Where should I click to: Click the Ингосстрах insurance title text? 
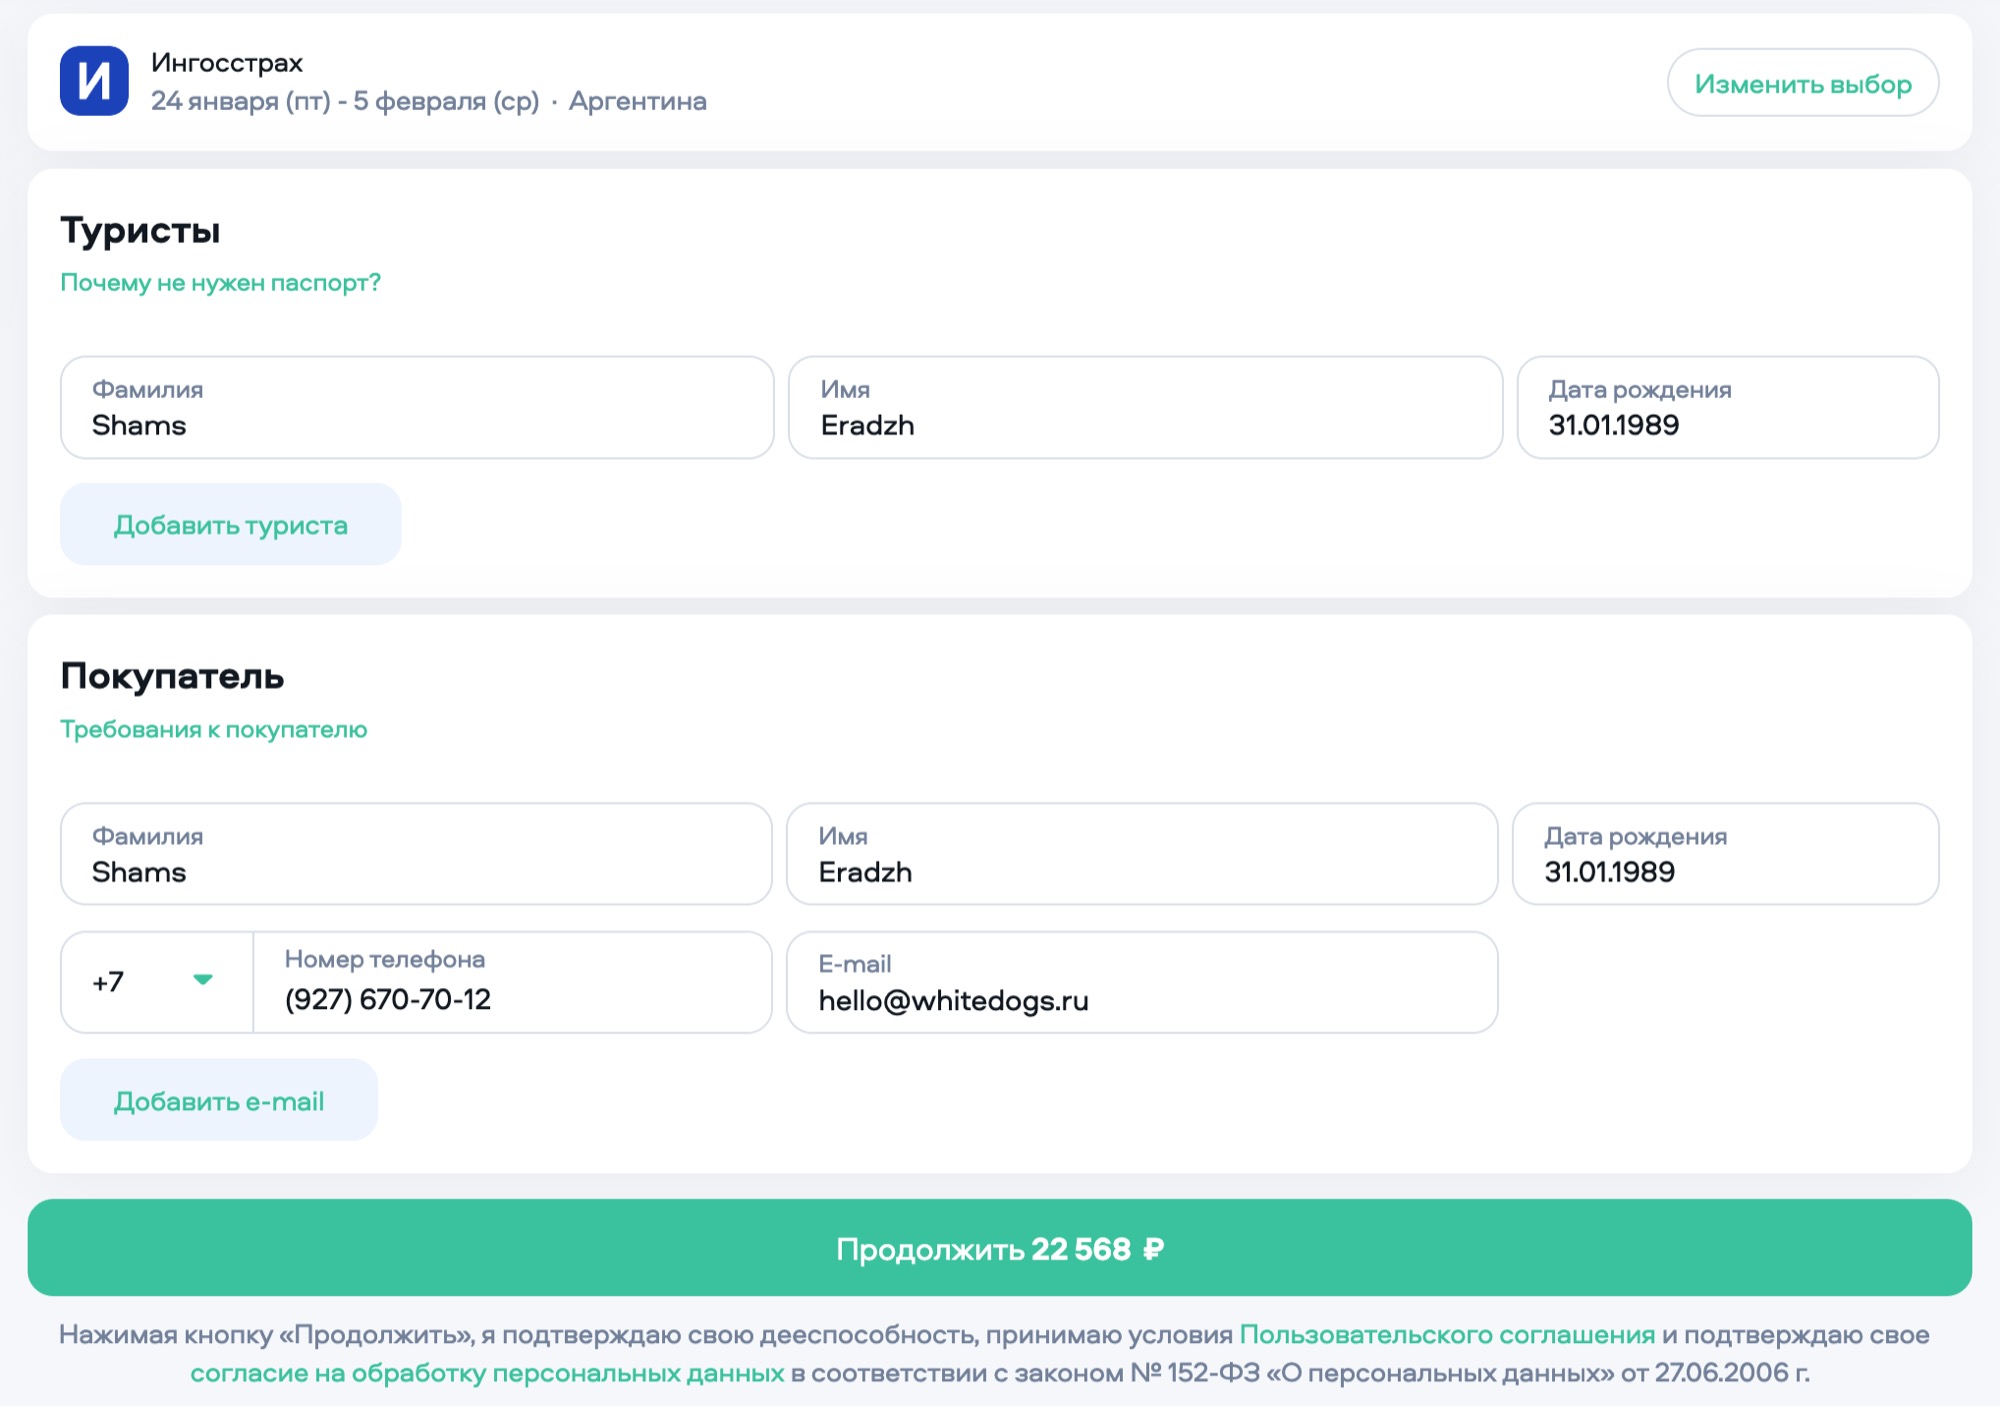pyautogui.click(x=227, y=63)
